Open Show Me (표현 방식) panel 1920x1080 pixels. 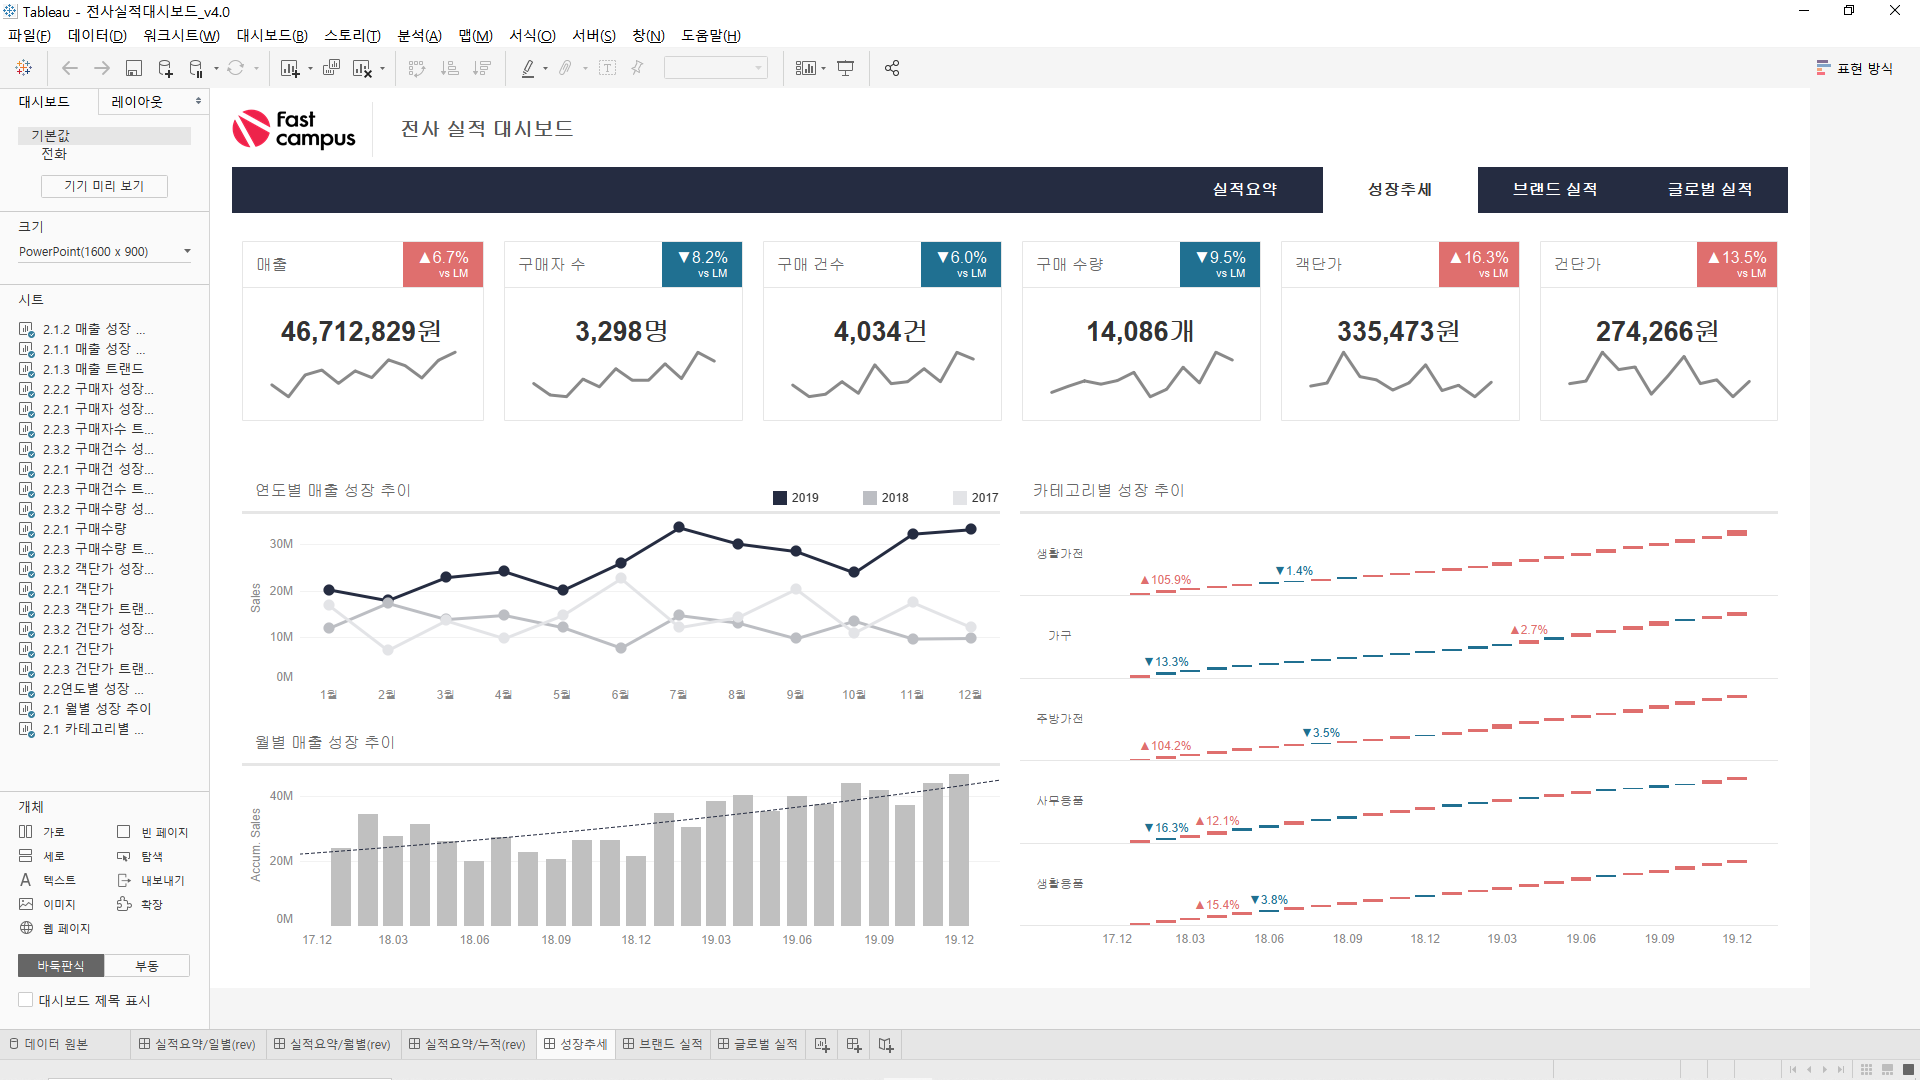point(1855,68)
